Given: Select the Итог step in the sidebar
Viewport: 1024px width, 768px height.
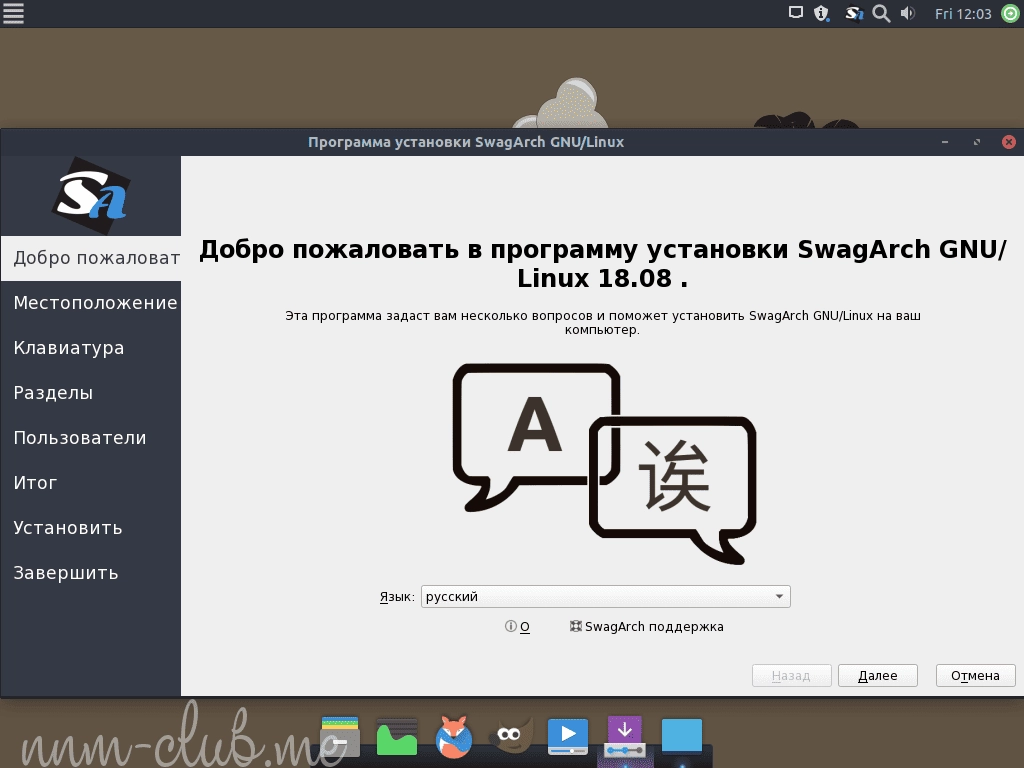Looking at the screenshot, I should coord(91,483).
